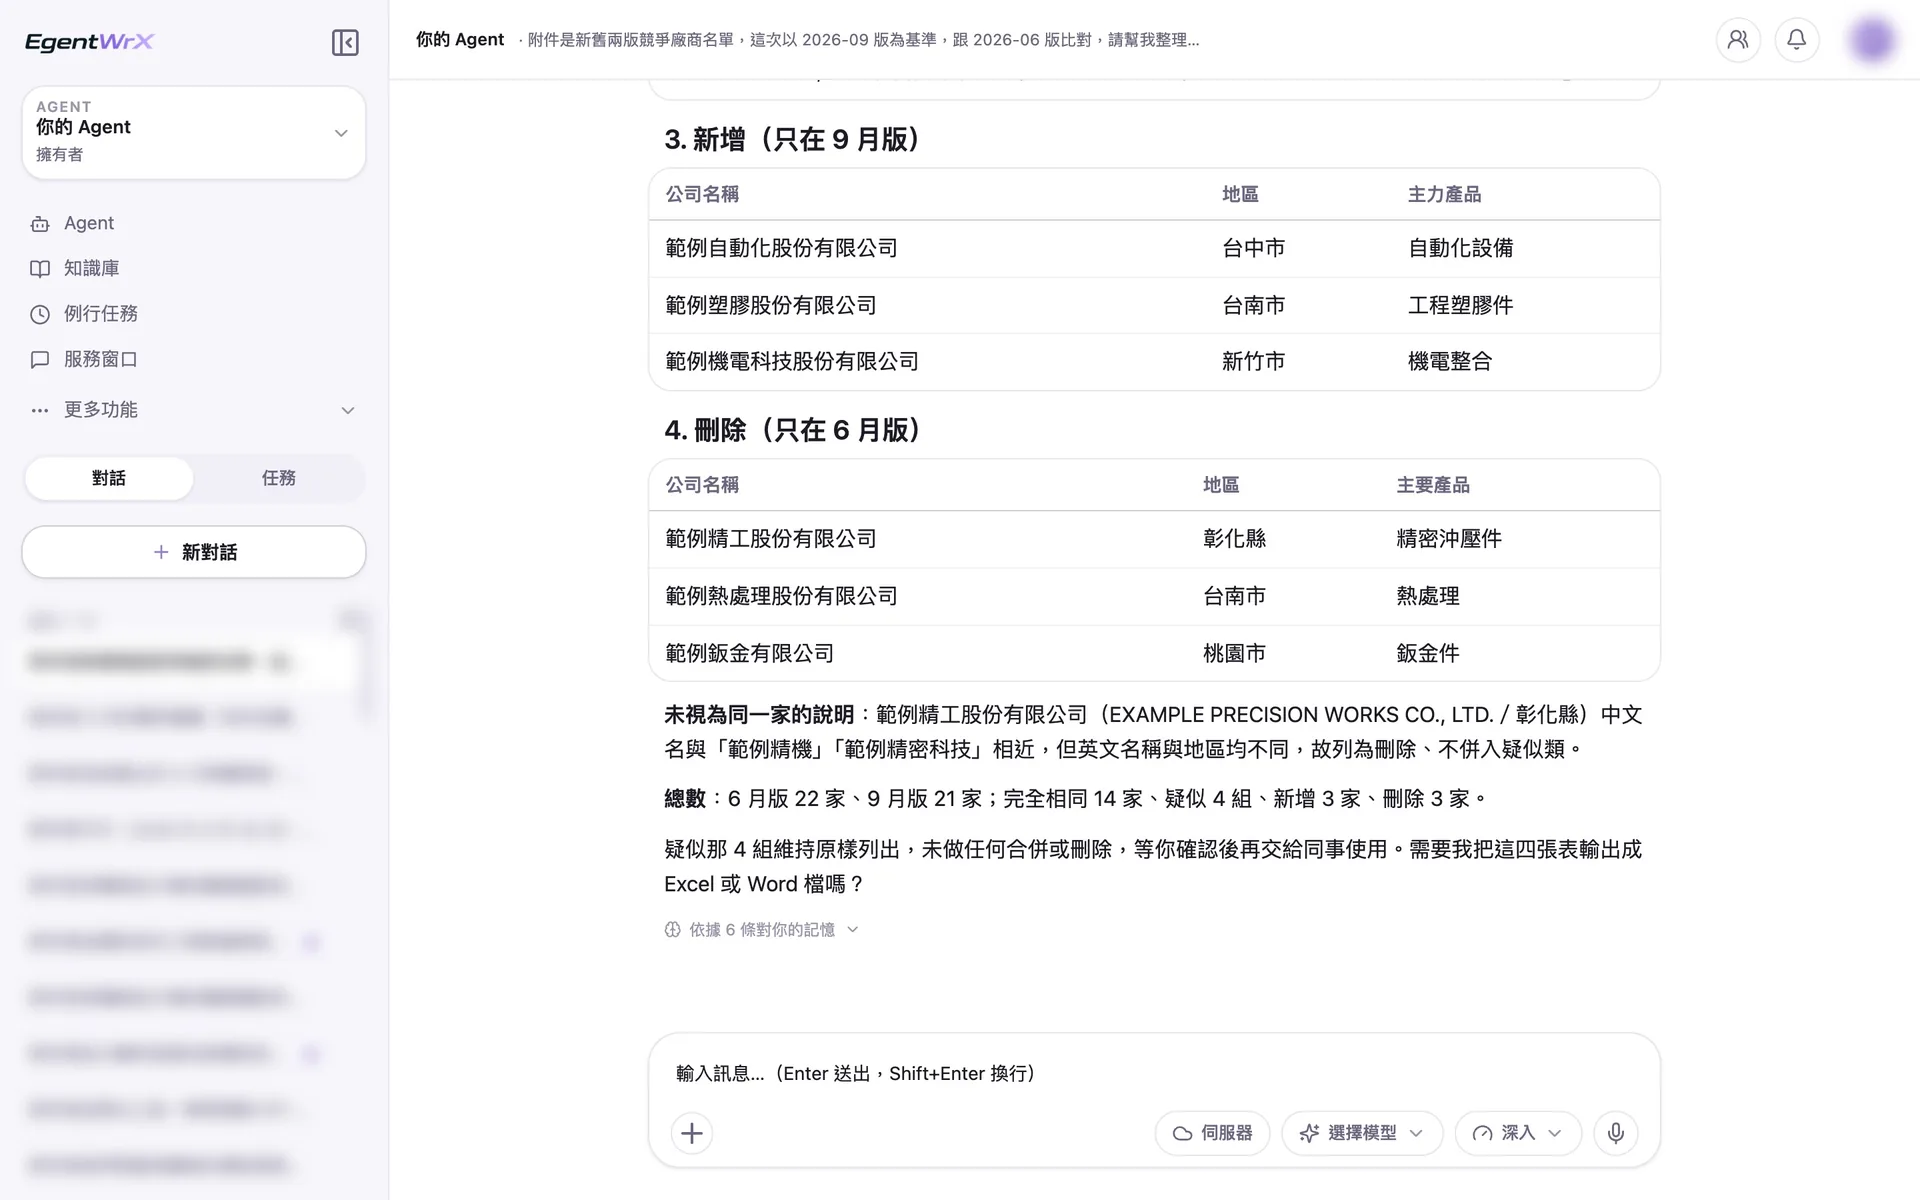
Task: Open 選擇模型 model dropdown
Action: [x=1362, y=1133]
